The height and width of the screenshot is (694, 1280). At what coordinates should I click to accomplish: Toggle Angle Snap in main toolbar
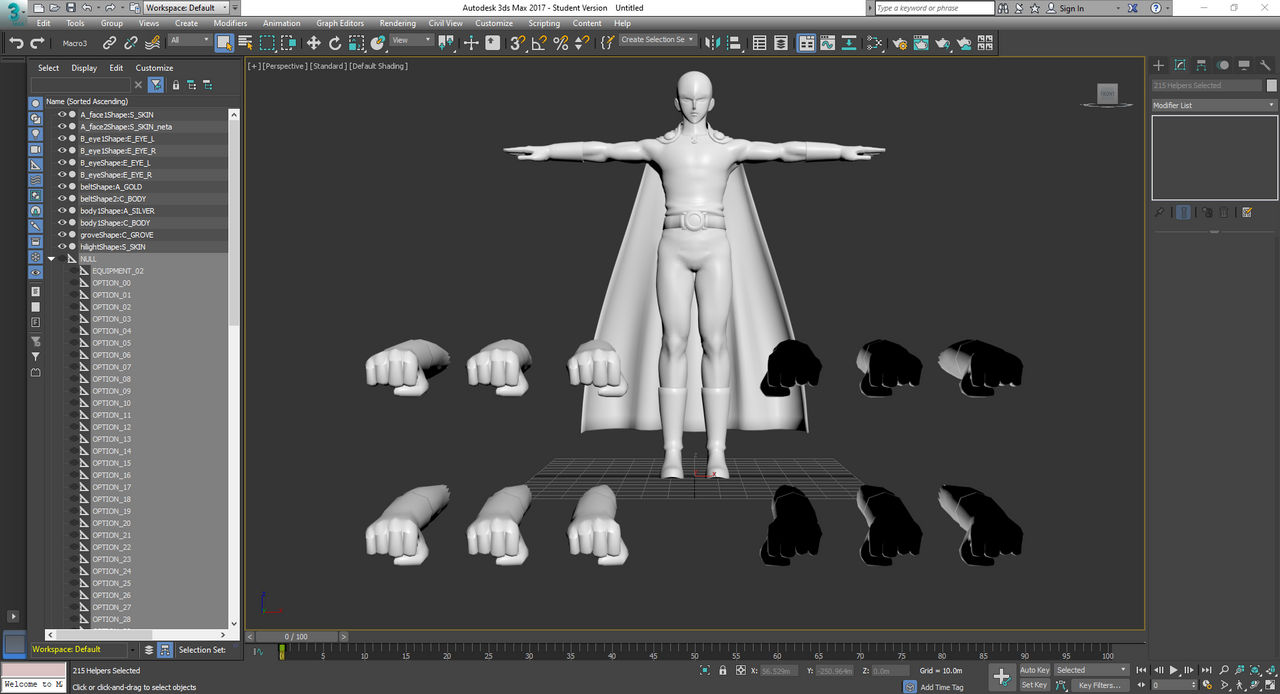pos(539,43)
